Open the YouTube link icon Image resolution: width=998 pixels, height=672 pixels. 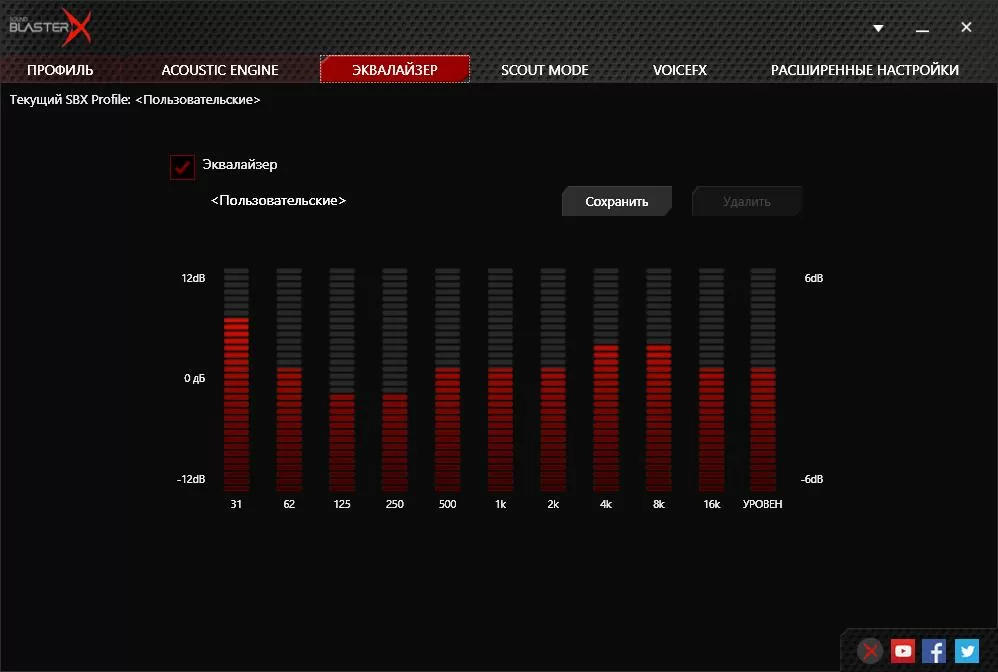pyautogui.click(x=903, y=651)
